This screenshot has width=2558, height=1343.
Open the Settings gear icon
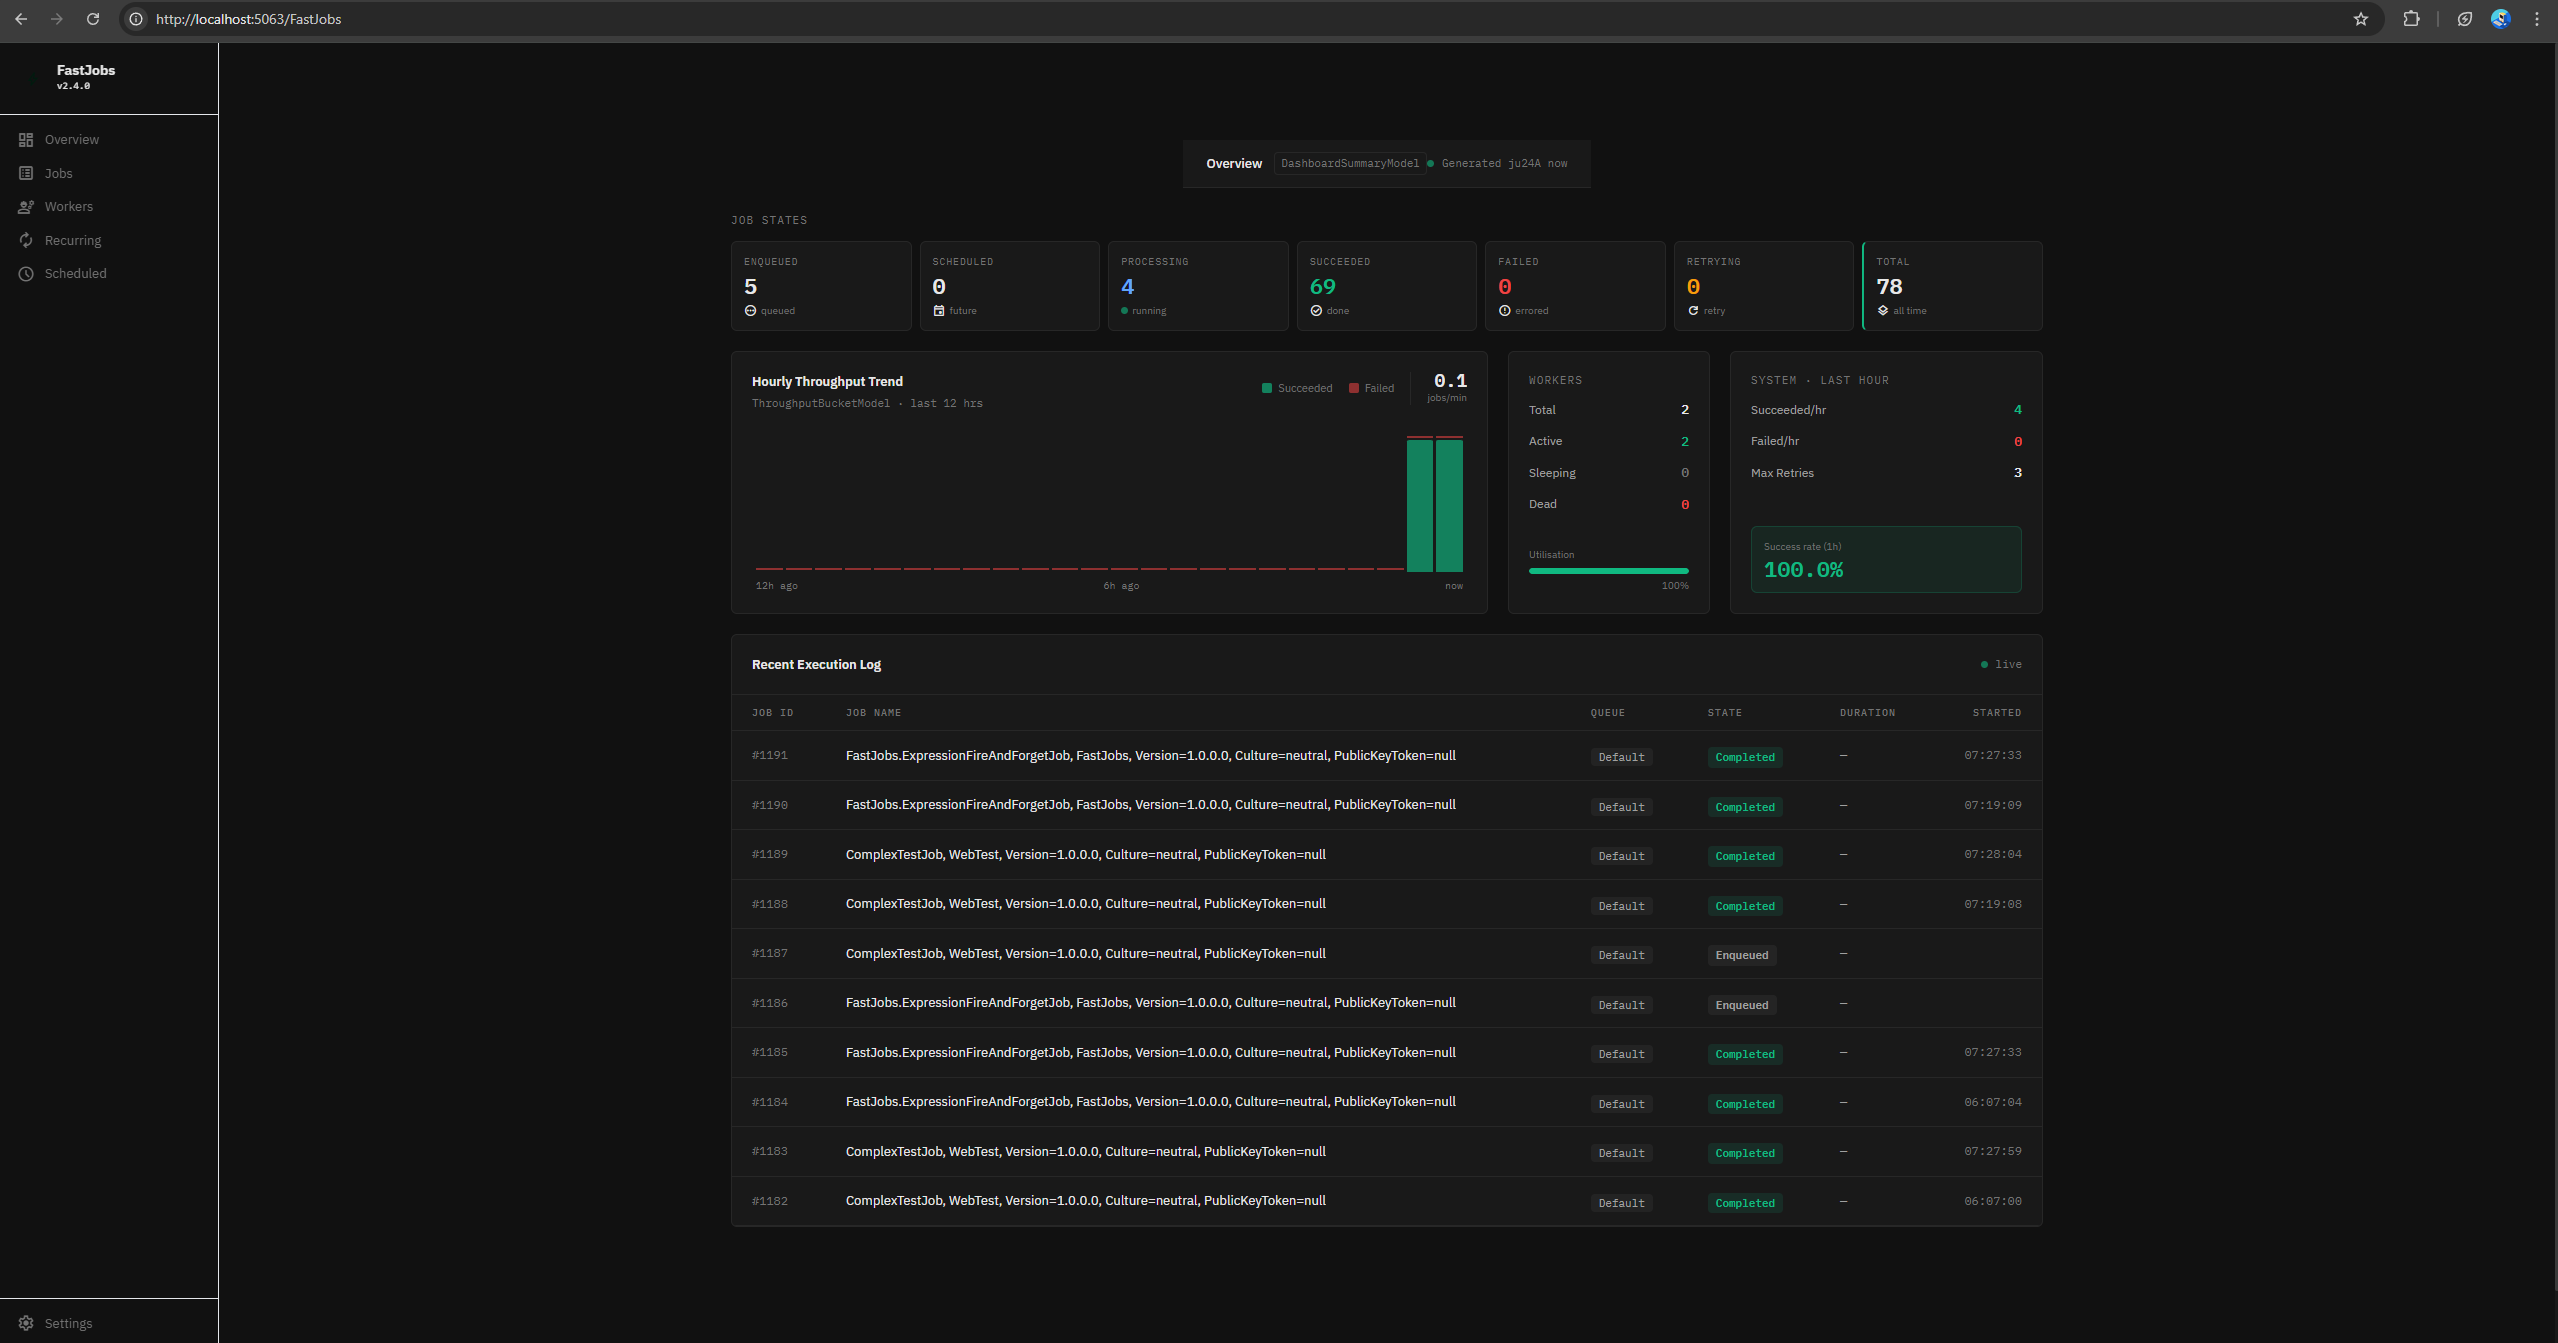point(26,1323)
